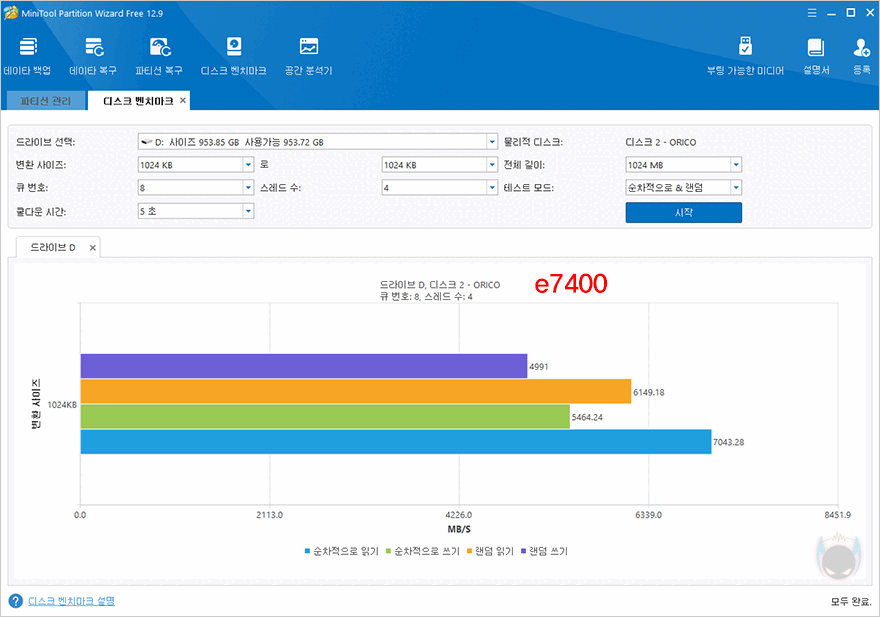Open 부팅 가능한 미디어 (Bootable Media) tool
880x617 pixels.
point(745,56)
